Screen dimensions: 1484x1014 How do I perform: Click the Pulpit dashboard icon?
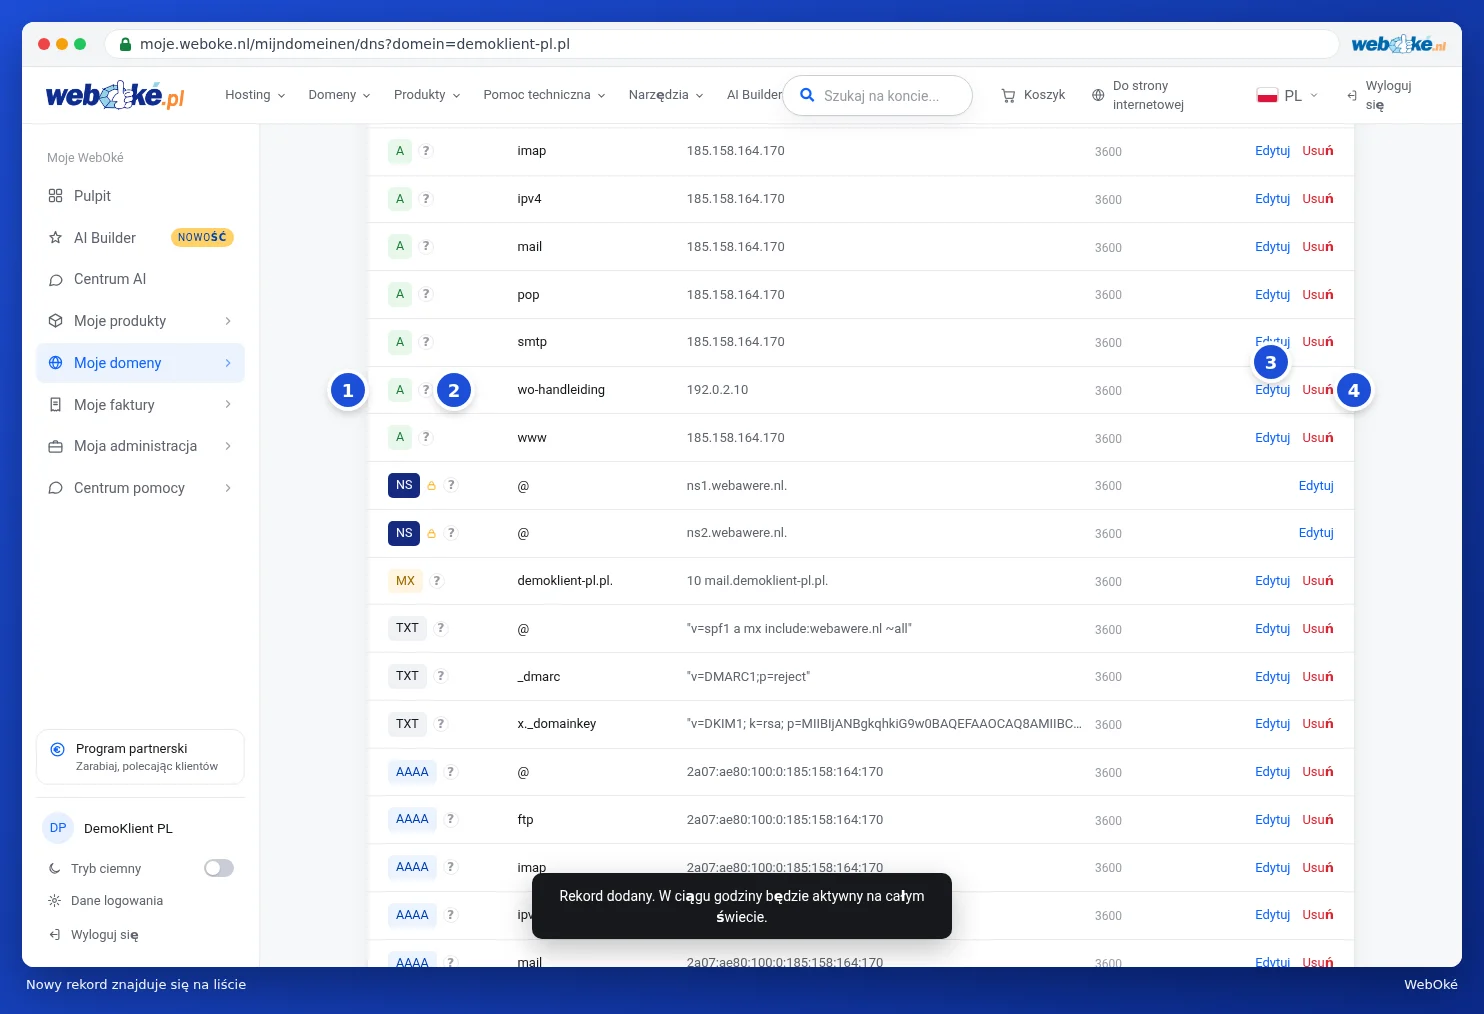(x=56, y=196)
